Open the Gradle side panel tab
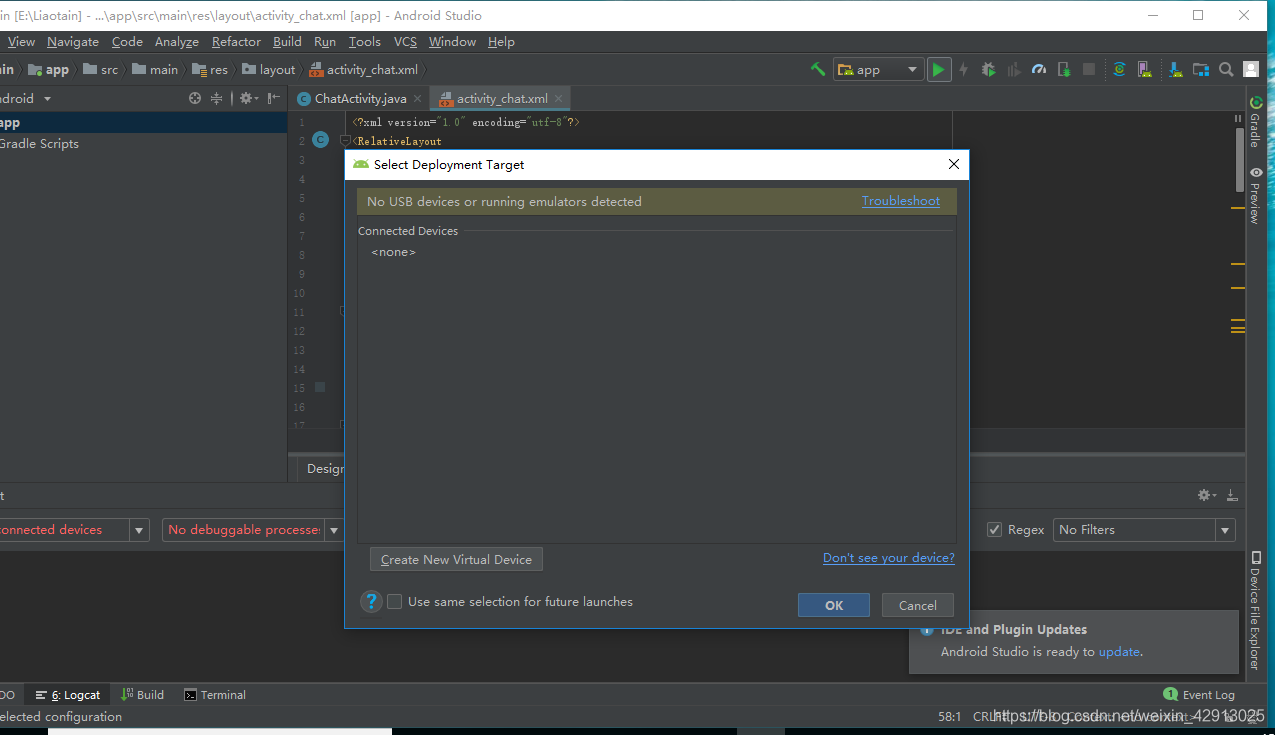This screenshot has height=735, width=1275. click(x=1256, y=123)
